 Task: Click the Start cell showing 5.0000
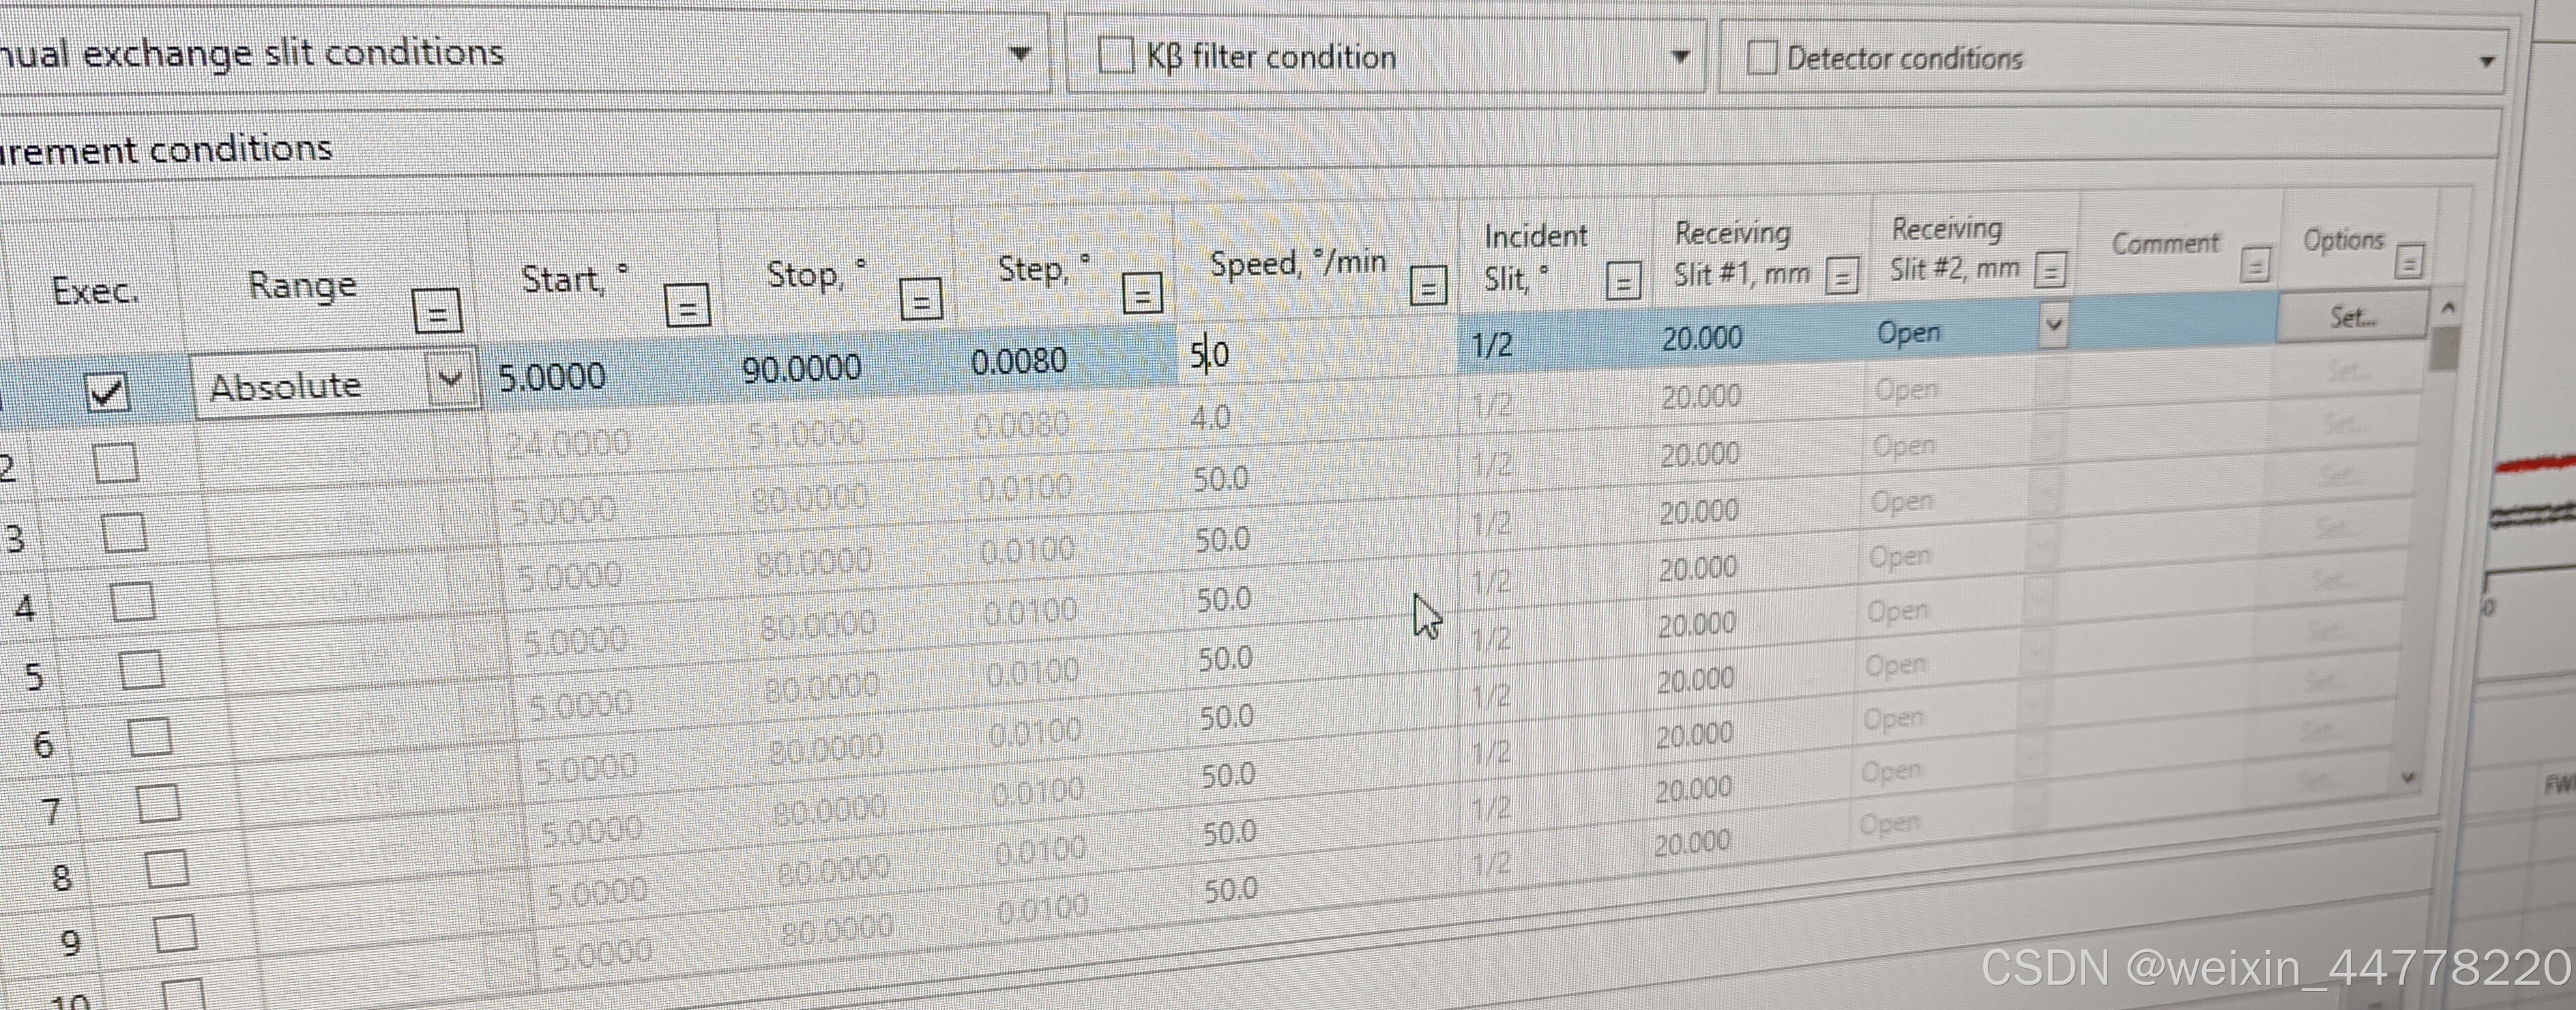pos(552,377)
